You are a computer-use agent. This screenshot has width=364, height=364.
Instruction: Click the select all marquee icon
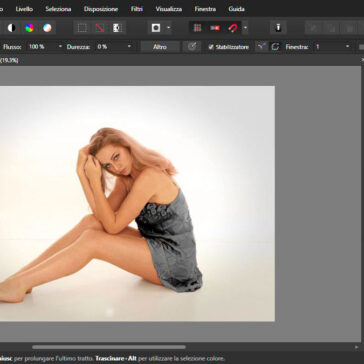82,28
